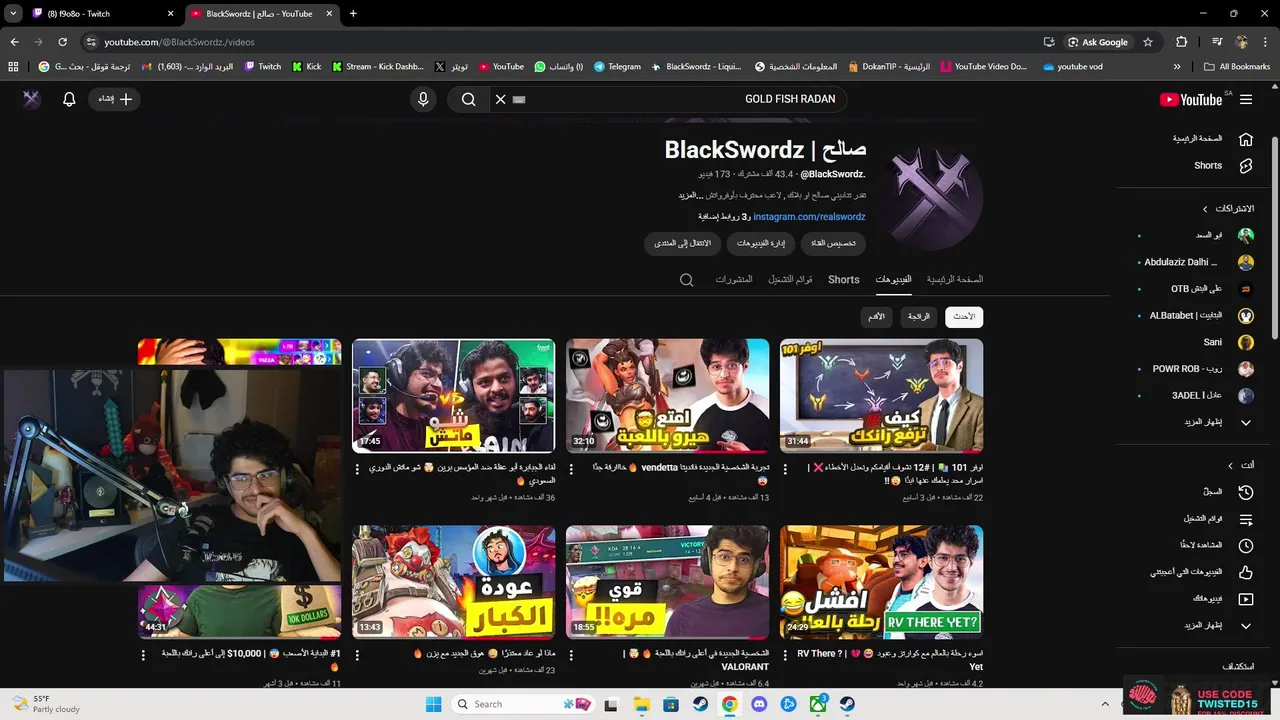Image resolution: width=1280 pixels, height=720 pixels.
Task: Open Discord from the taskbar
Action: (x=760, y=704)
